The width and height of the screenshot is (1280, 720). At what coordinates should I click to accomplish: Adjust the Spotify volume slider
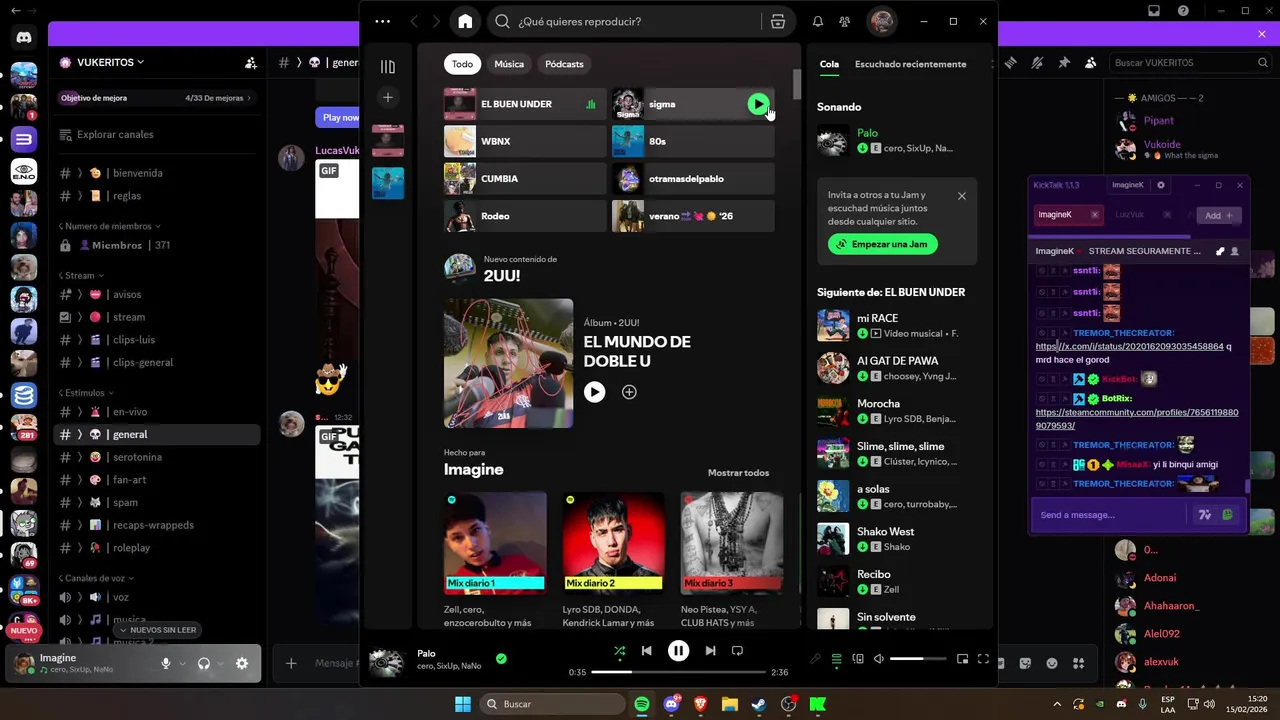[919, 659]
